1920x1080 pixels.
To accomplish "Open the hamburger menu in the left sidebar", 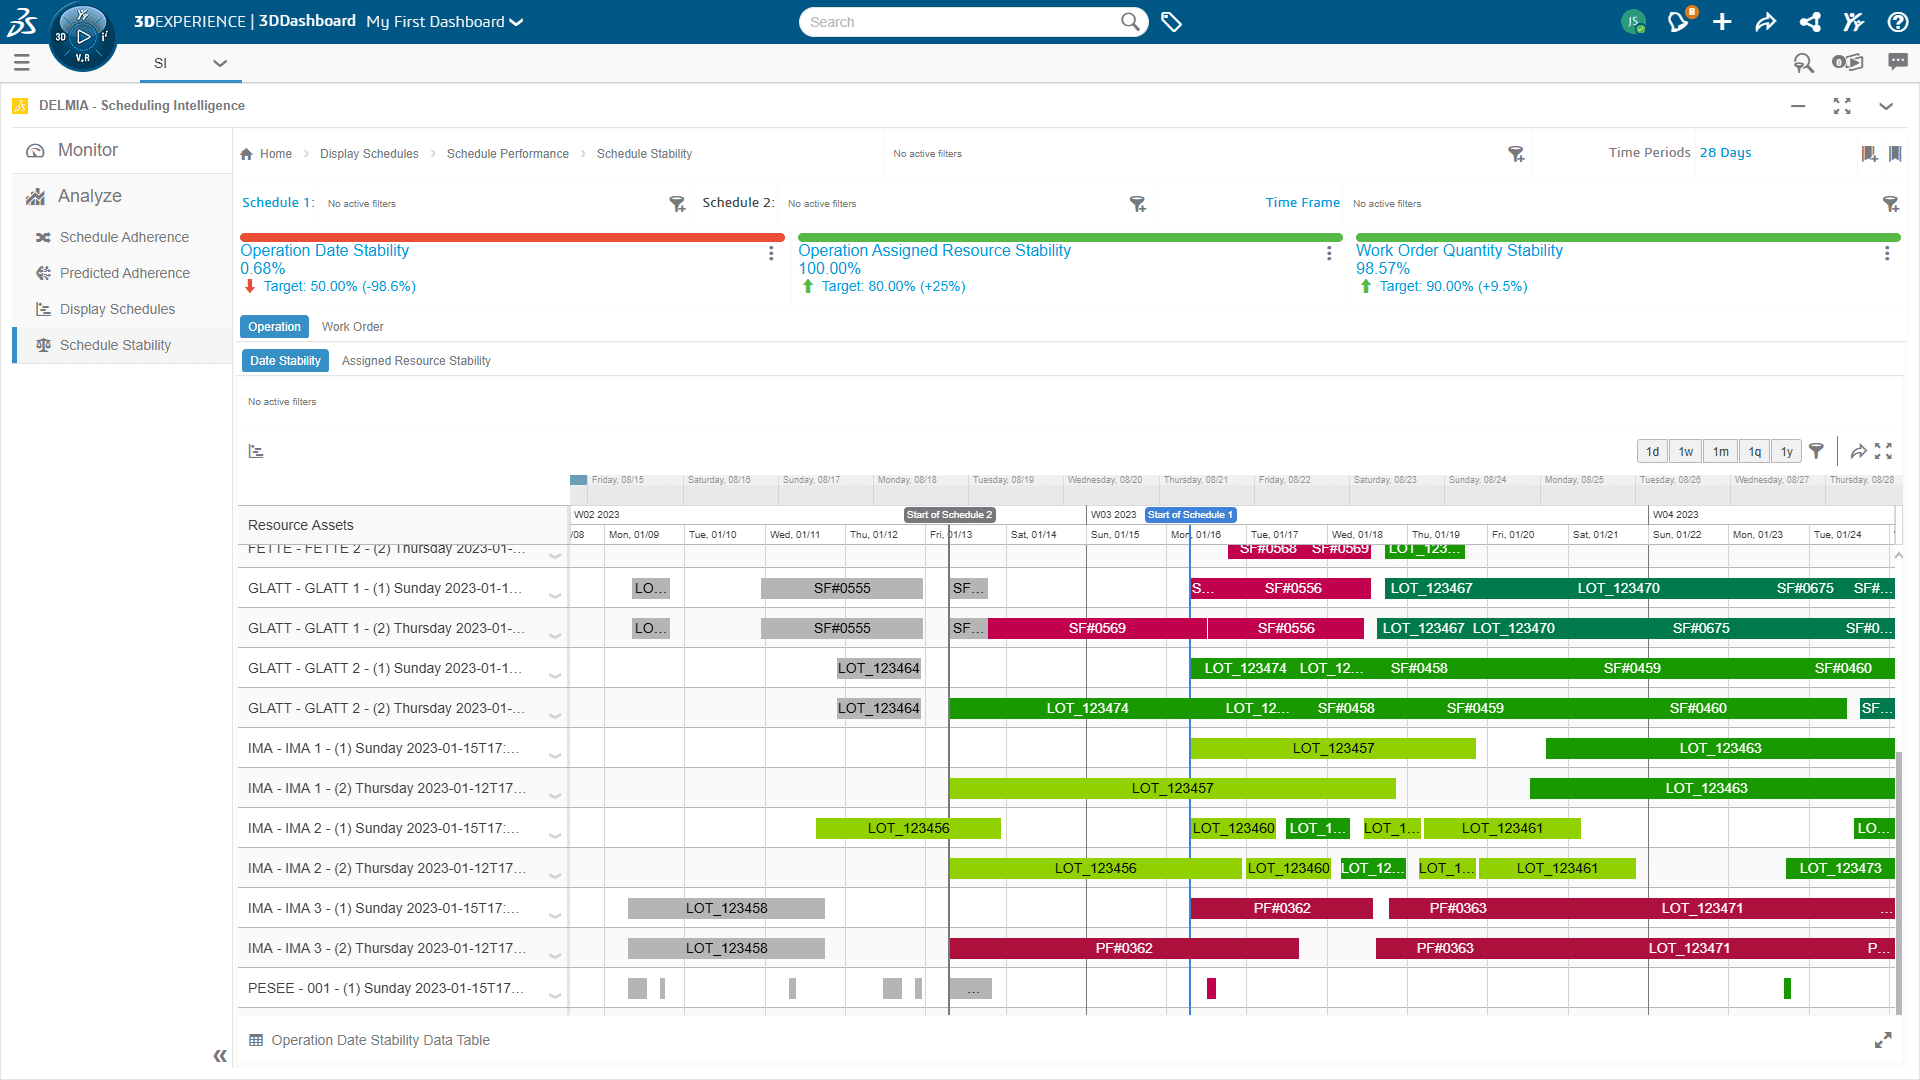I will (21, 62).
